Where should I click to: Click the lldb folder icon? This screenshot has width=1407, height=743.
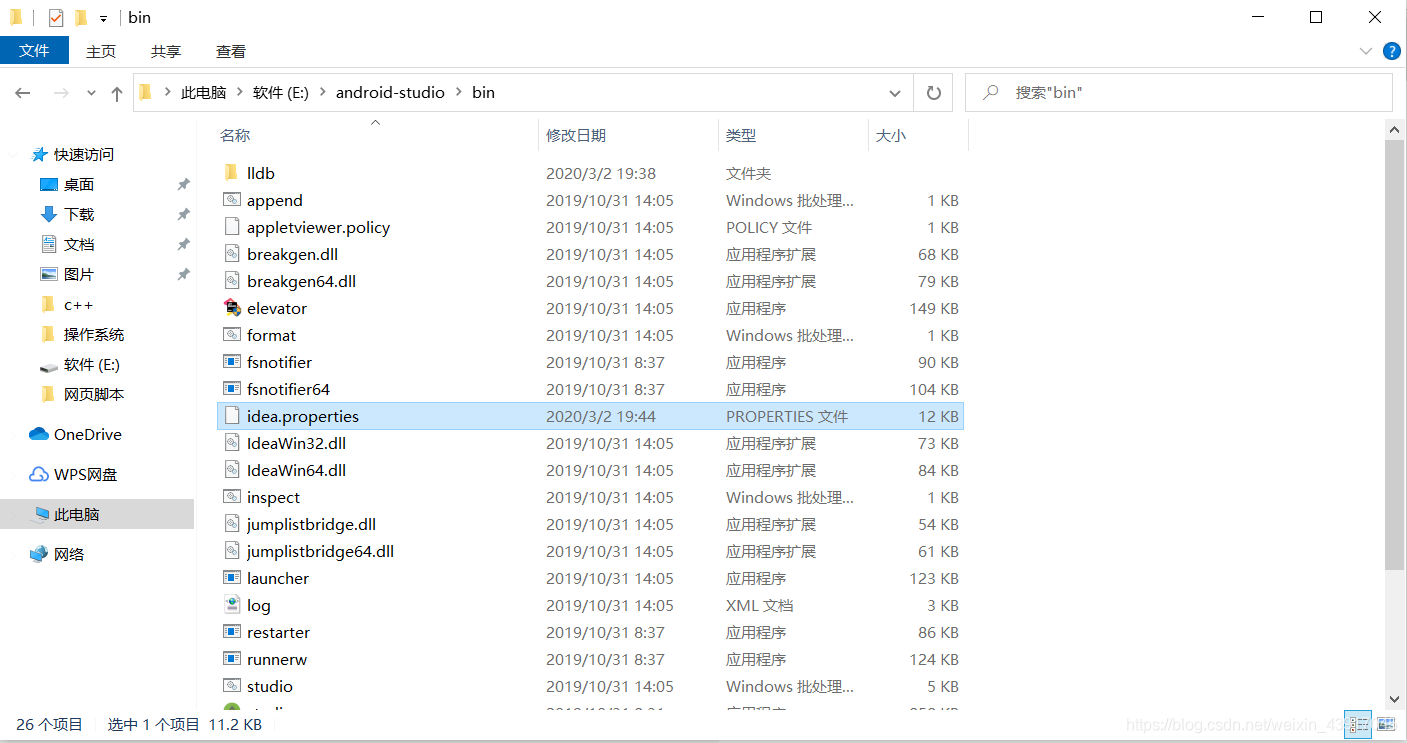click(232, 173)
